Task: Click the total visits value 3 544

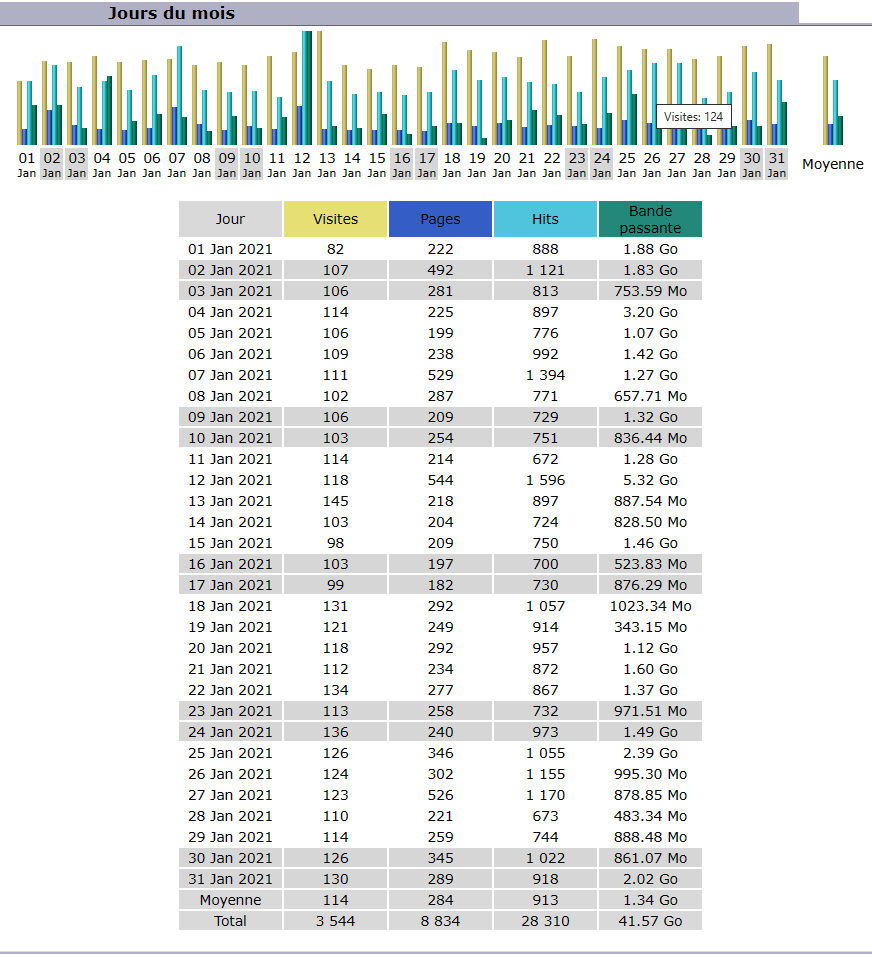Action: click(336, 921)
